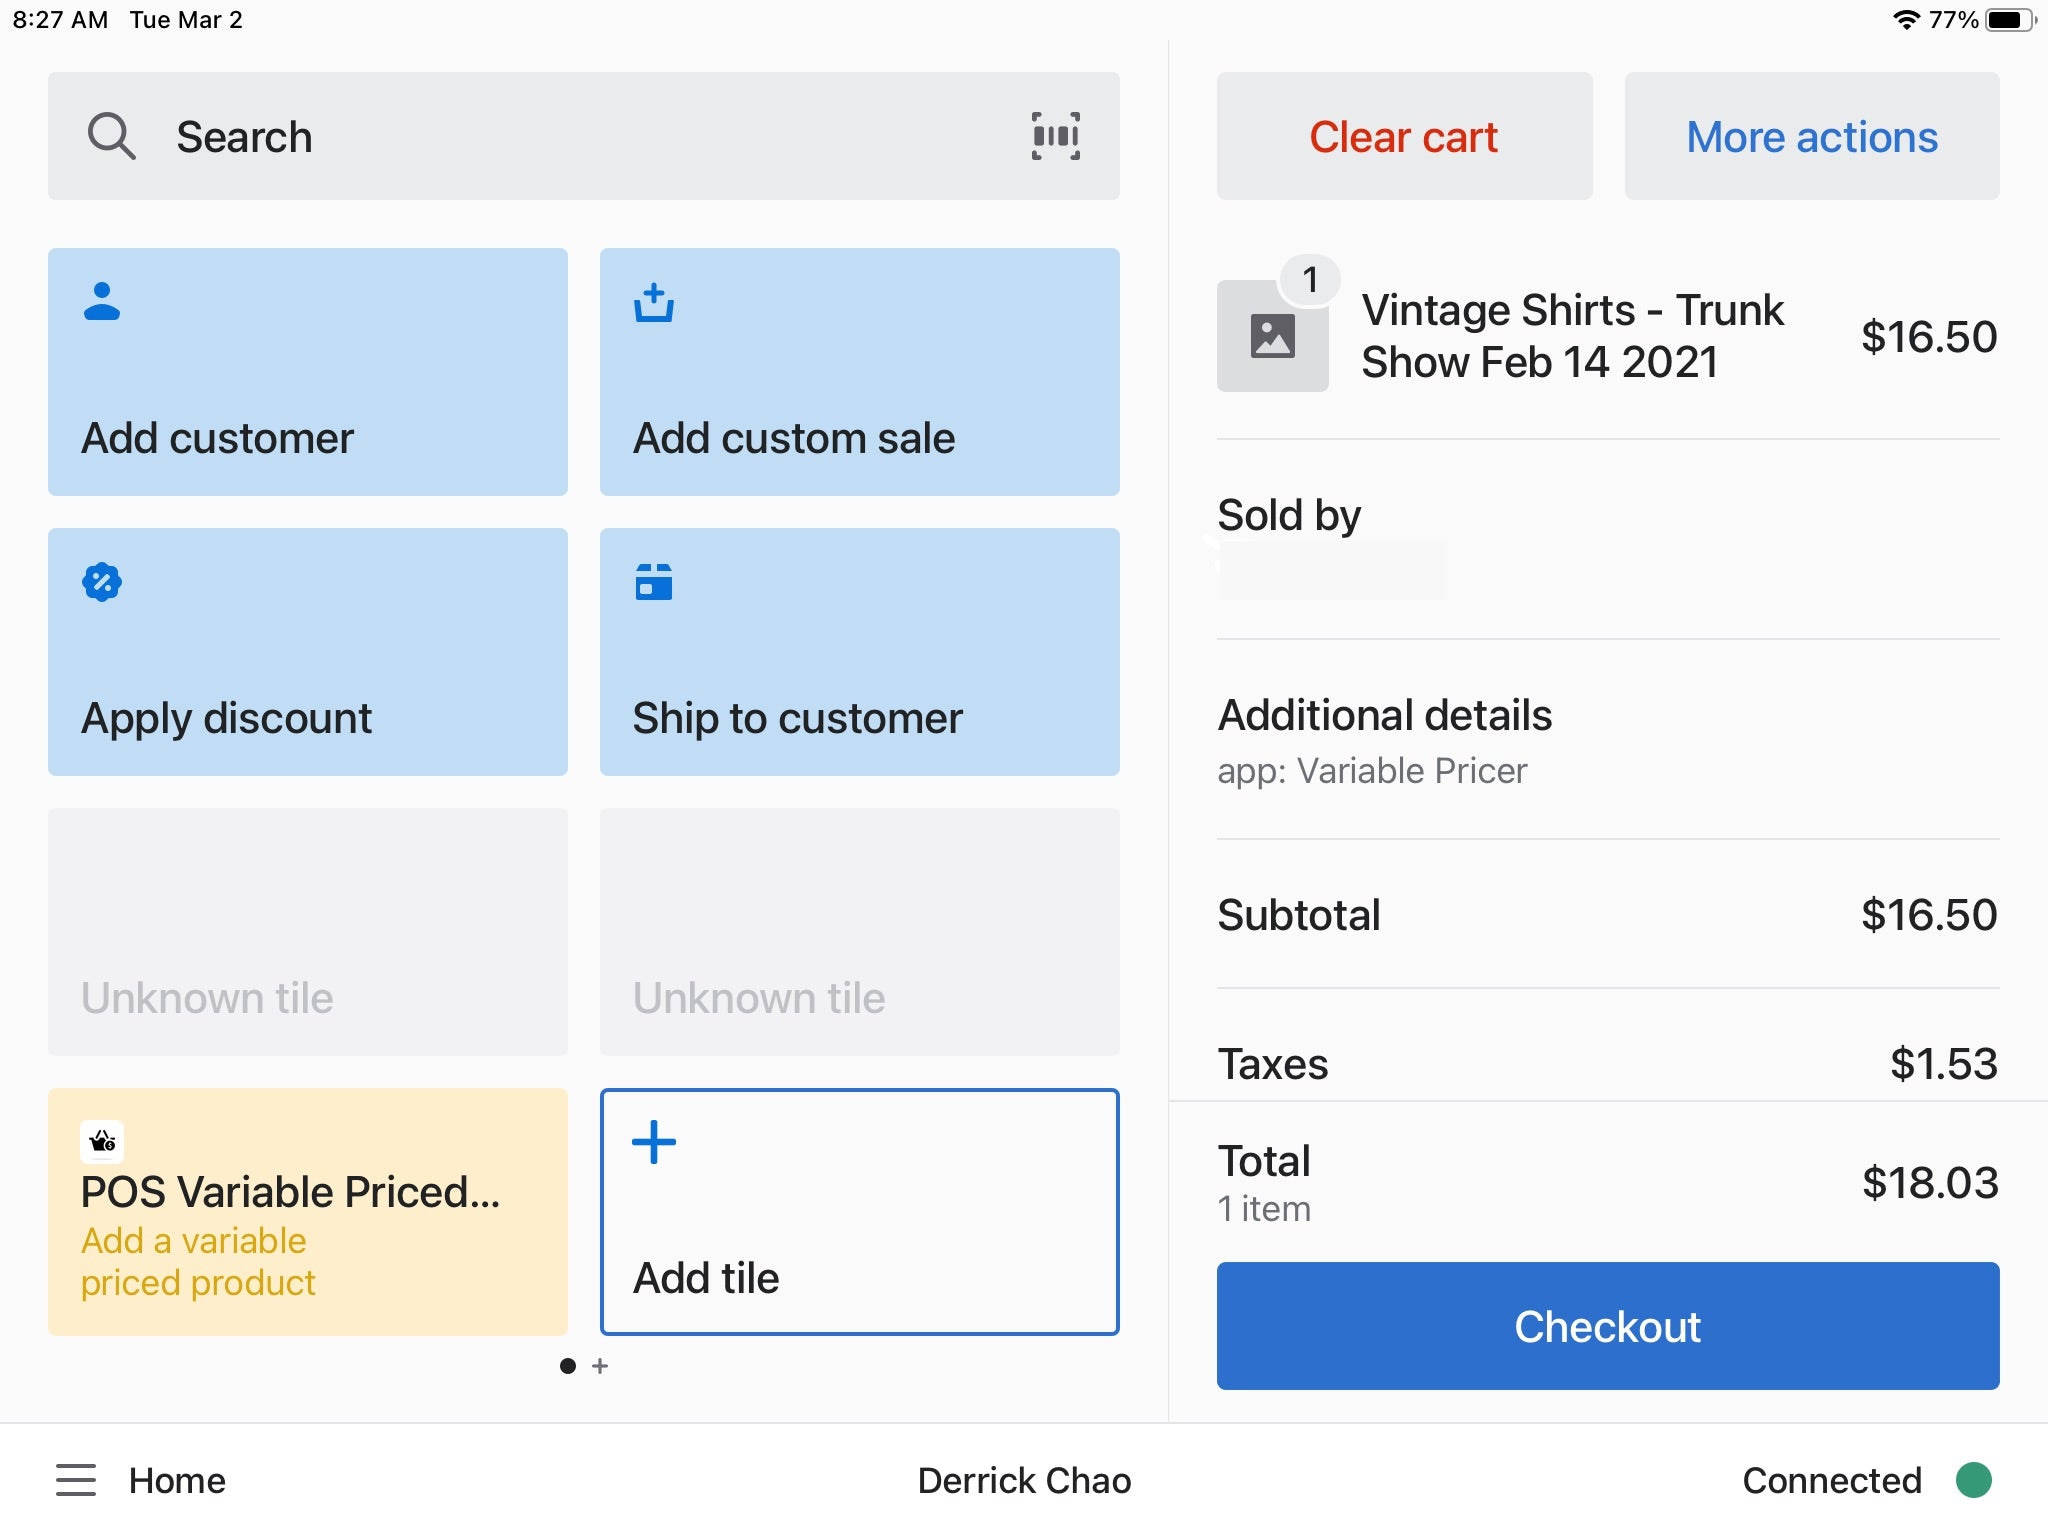Go to Home screen

point(176,1481)
